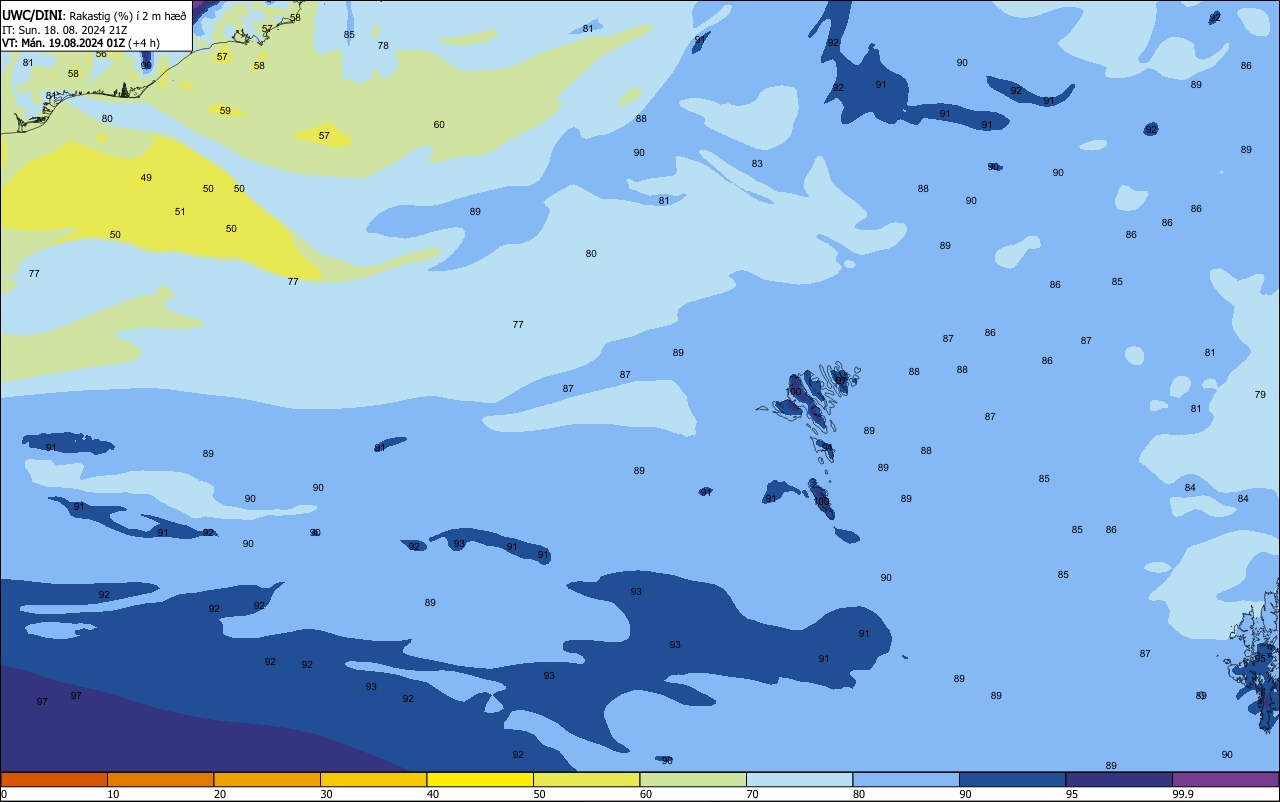Click the 40–50 bright yellow legend swatch
The image size is (1280, 802).
point(480,779)
